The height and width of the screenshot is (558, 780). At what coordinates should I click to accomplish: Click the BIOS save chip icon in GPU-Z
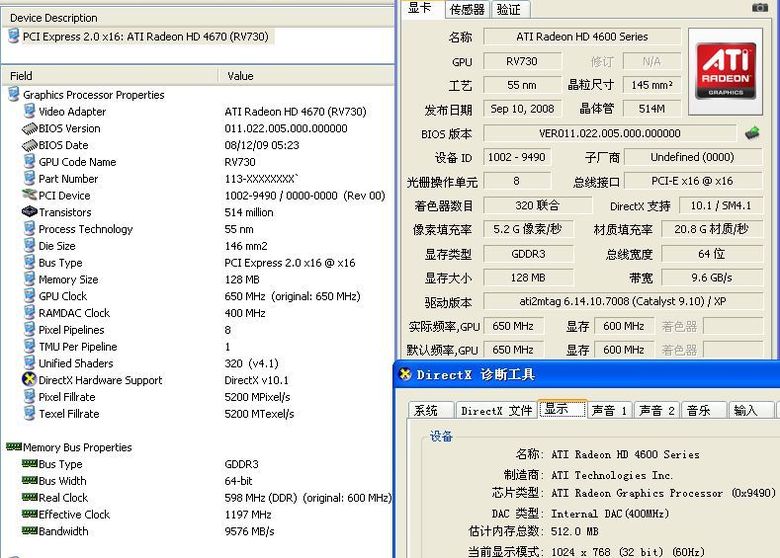click(752, 133)
